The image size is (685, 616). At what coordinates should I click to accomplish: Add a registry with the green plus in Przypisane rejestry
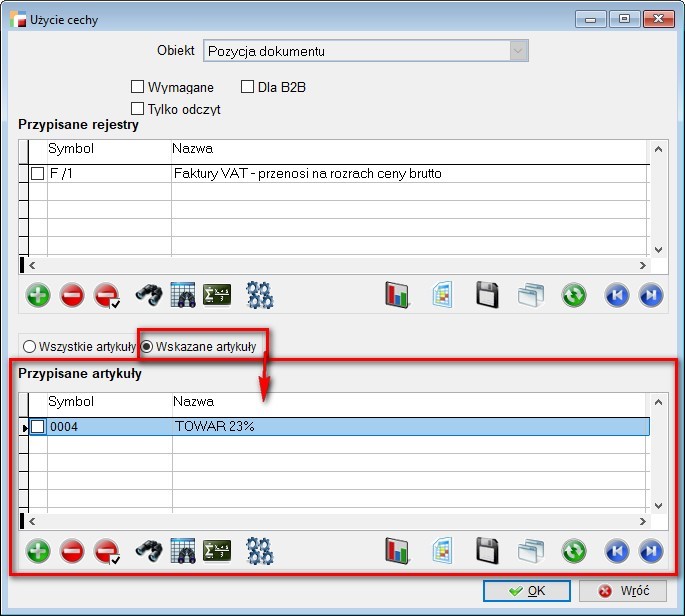(38, 295)
